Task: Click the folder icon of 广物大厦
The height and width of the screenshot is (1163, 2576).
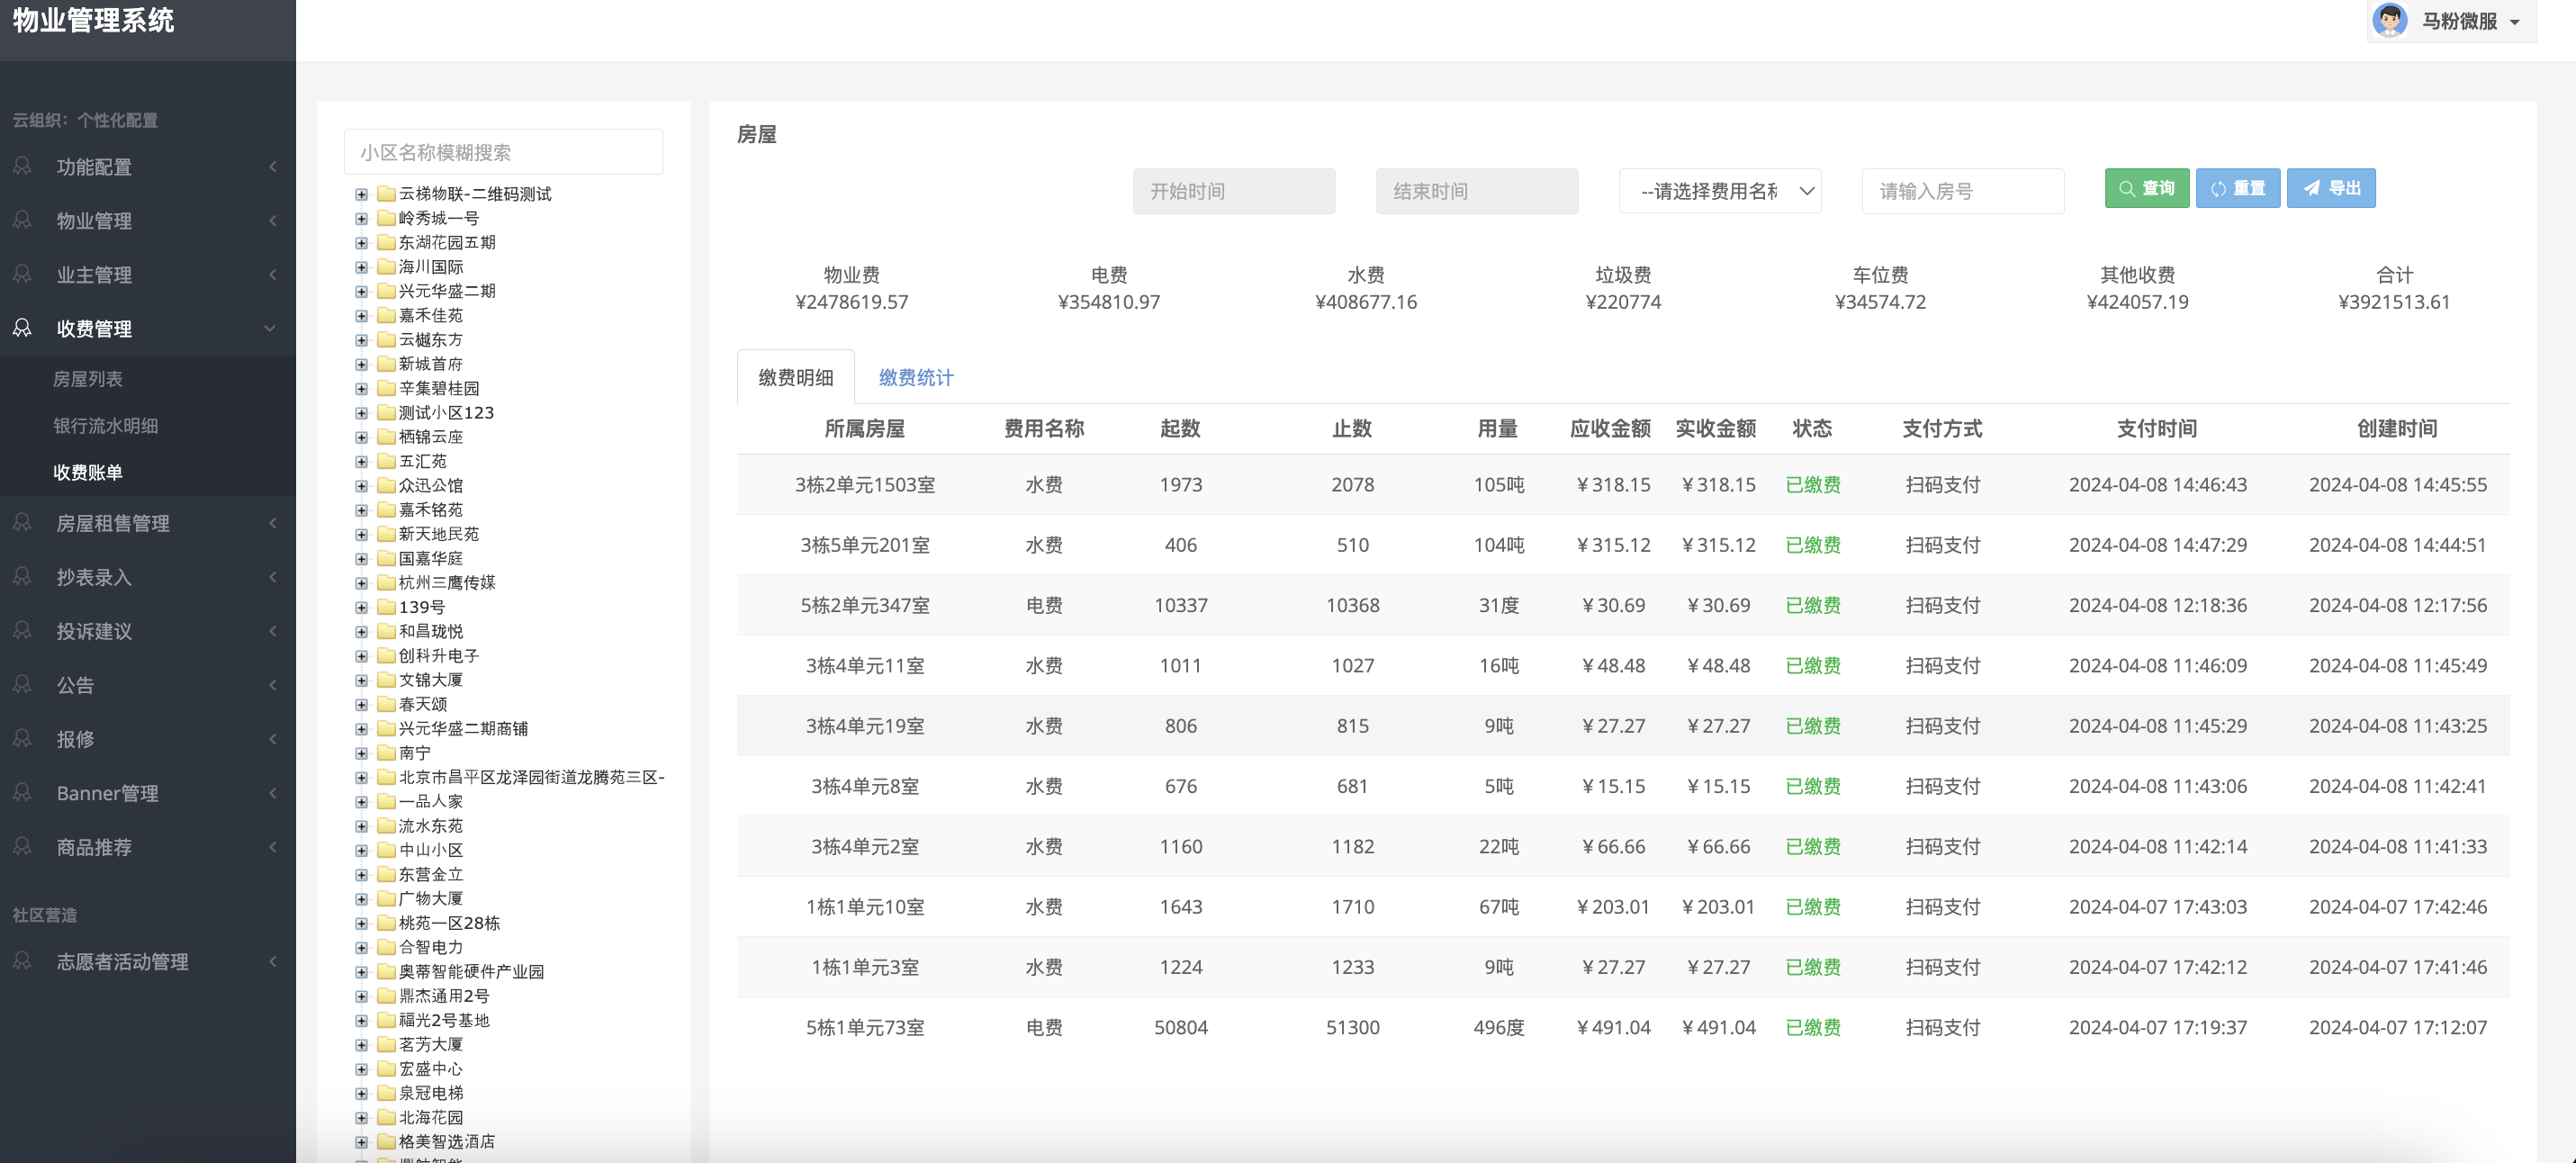Action: coord(386,899)
